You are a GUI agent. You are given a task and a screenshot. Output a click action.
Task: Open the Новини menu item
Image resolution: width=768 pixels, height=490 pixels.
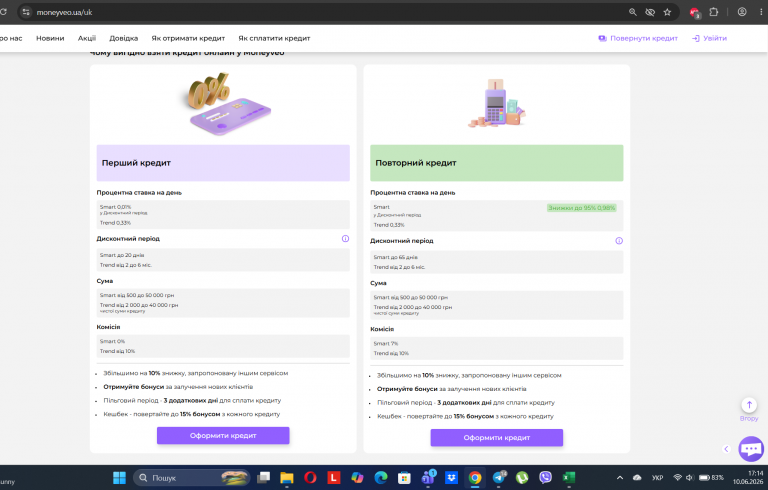pos(50,38)
